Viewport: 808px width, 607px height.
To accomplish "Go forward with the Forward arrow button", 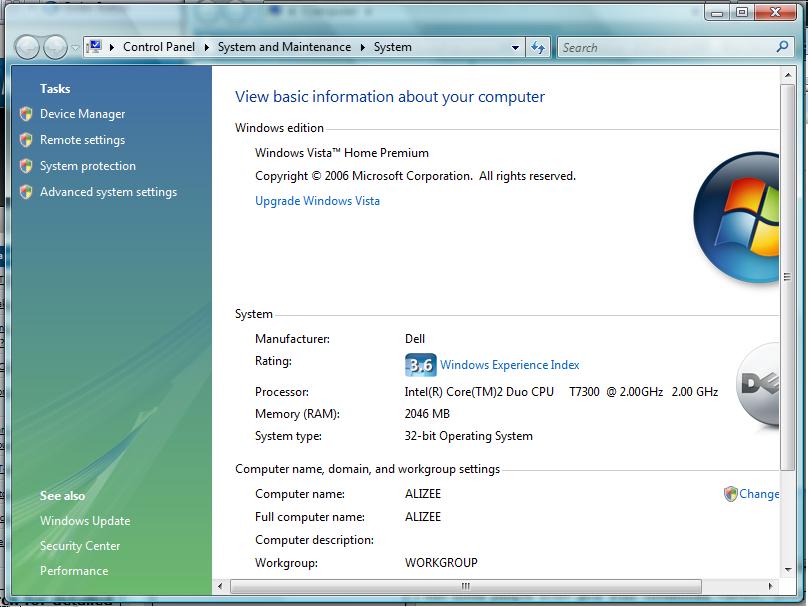I will 55,47.
